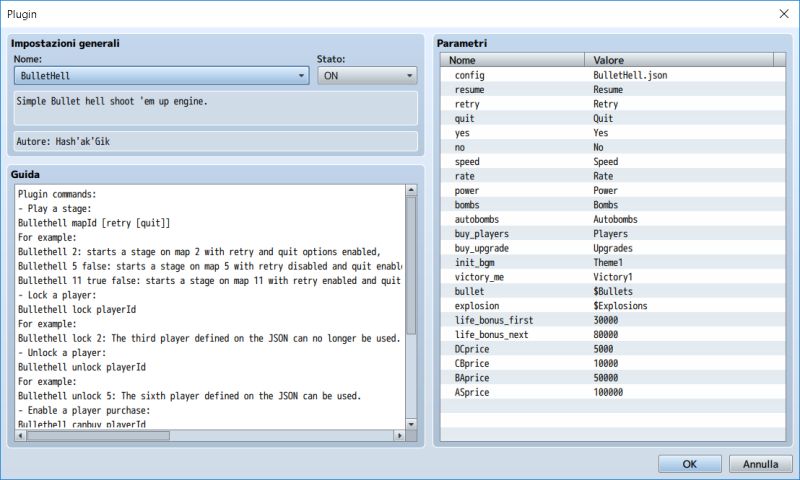
Task: Click the Nome column header in Parametri
Action: (x=512, y=60)
